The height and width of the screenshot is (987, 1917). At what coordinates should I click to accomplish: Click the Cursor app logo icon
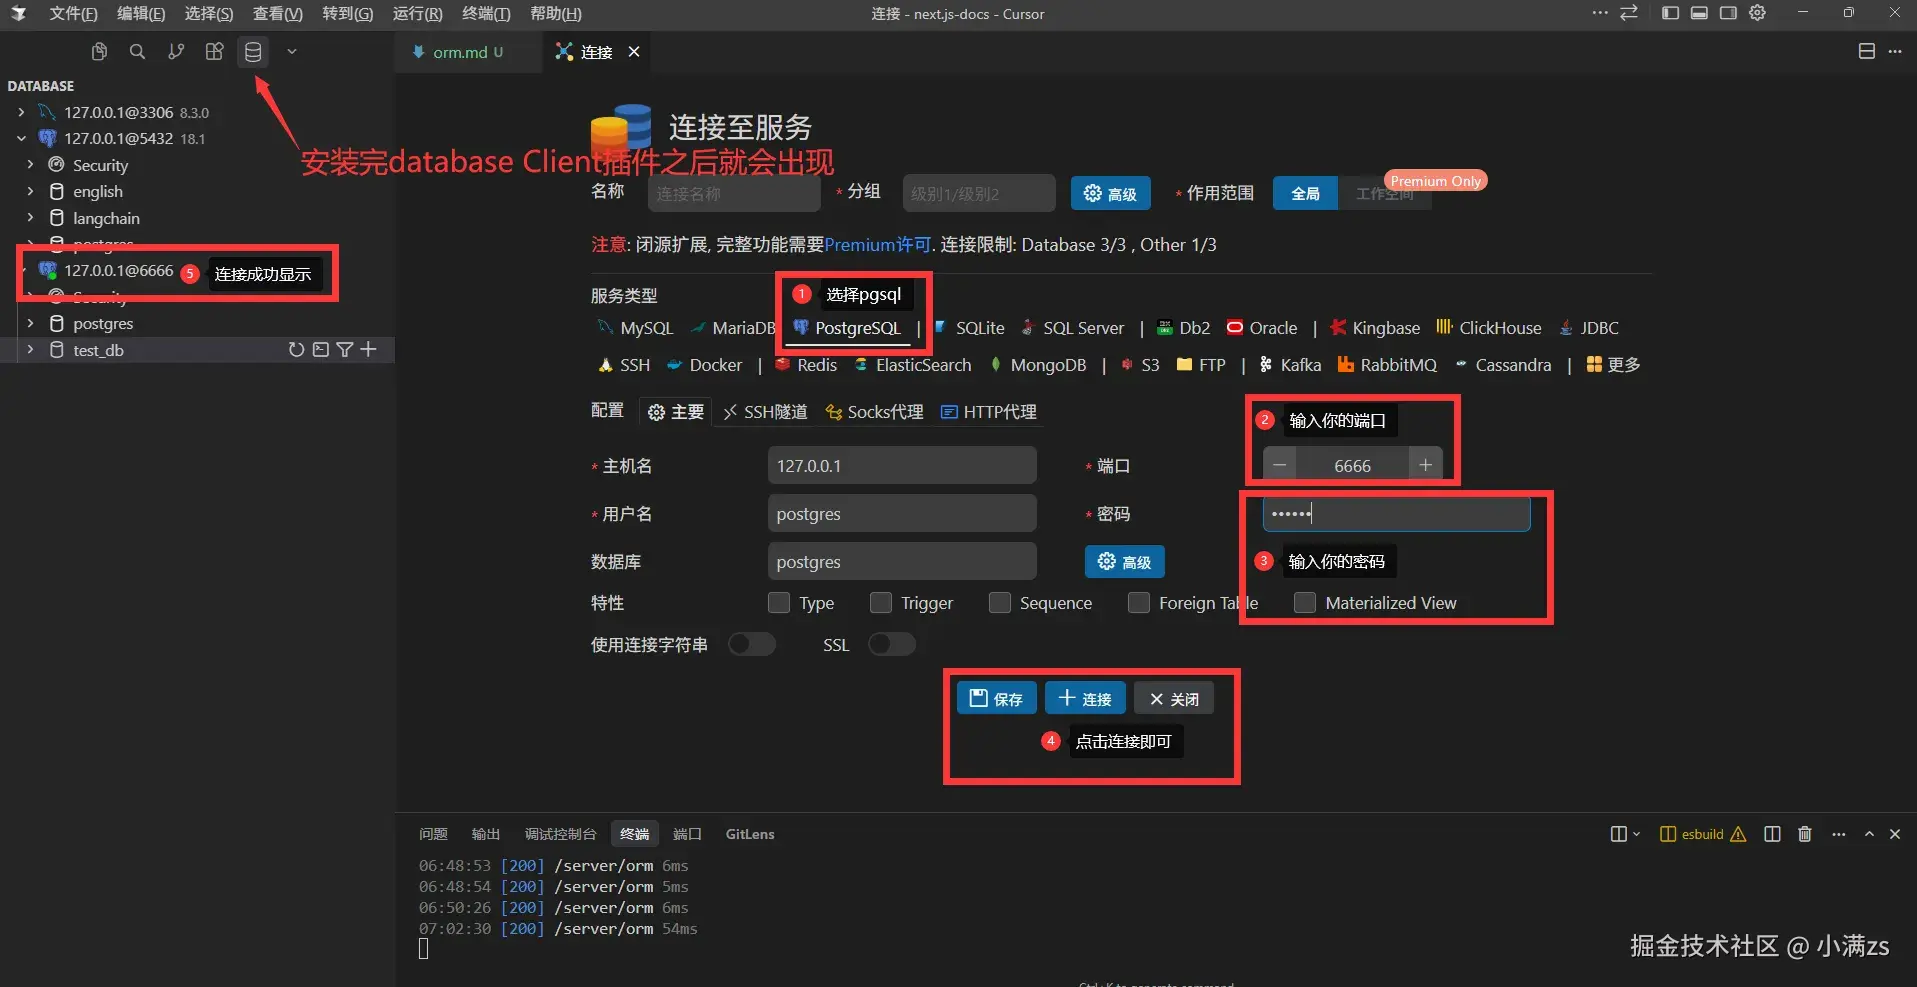(x=19, y=14)
